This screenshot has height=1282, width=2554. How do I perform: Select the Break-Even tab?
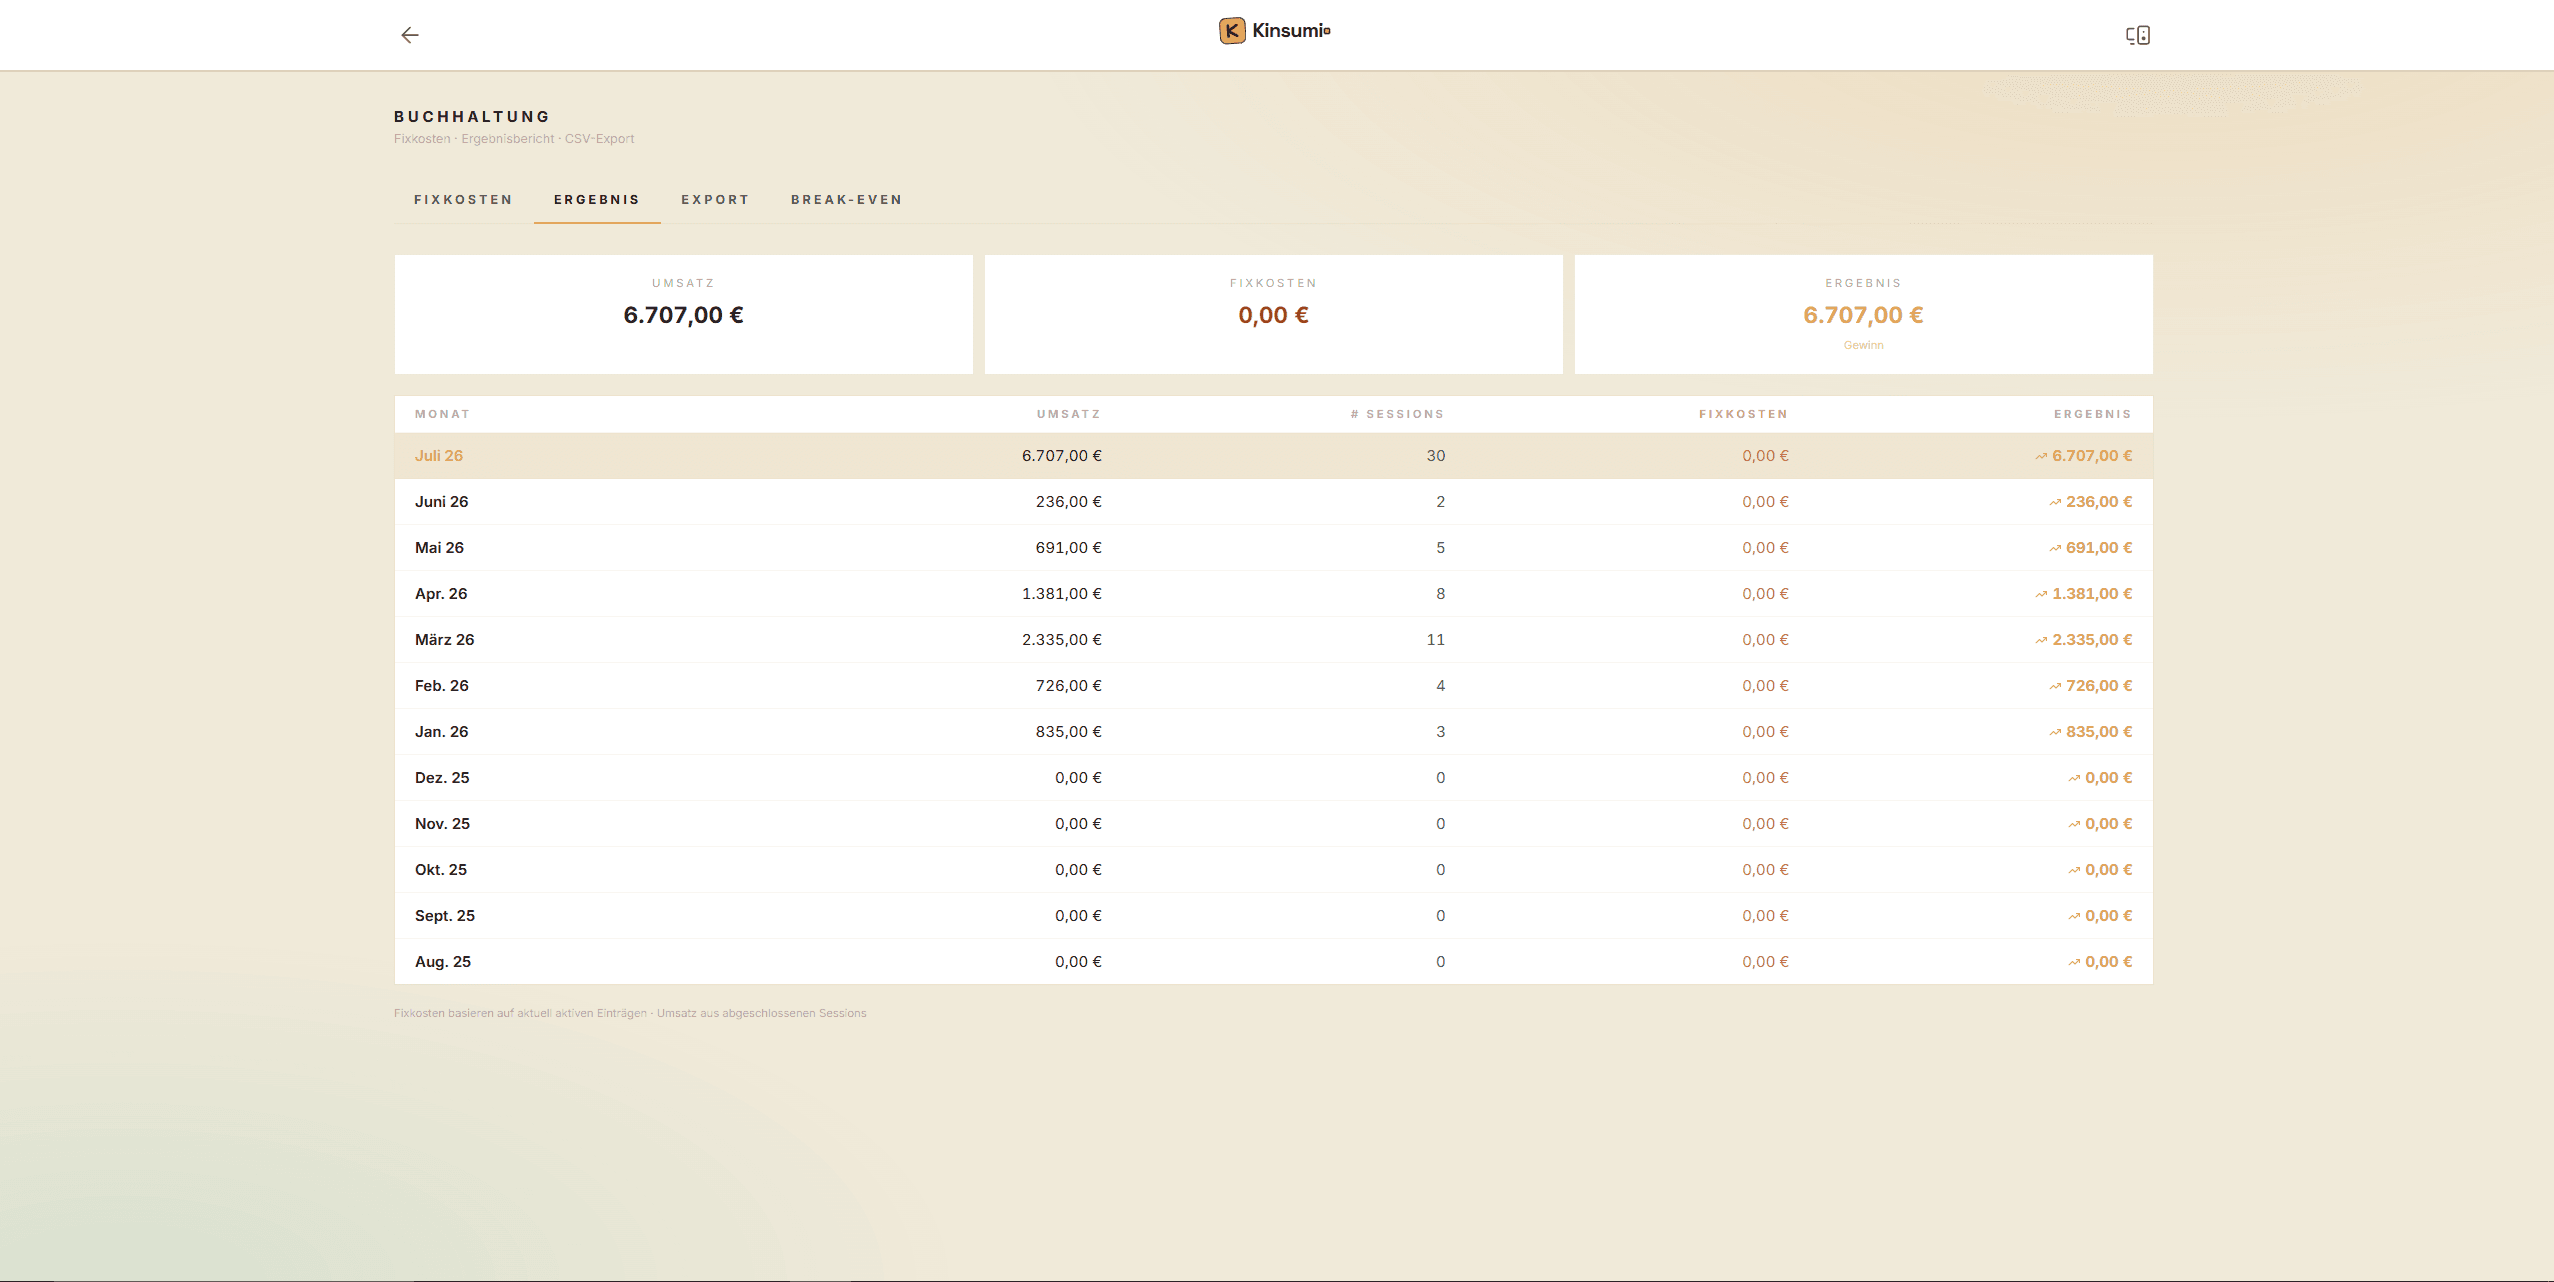pos(846,200)
